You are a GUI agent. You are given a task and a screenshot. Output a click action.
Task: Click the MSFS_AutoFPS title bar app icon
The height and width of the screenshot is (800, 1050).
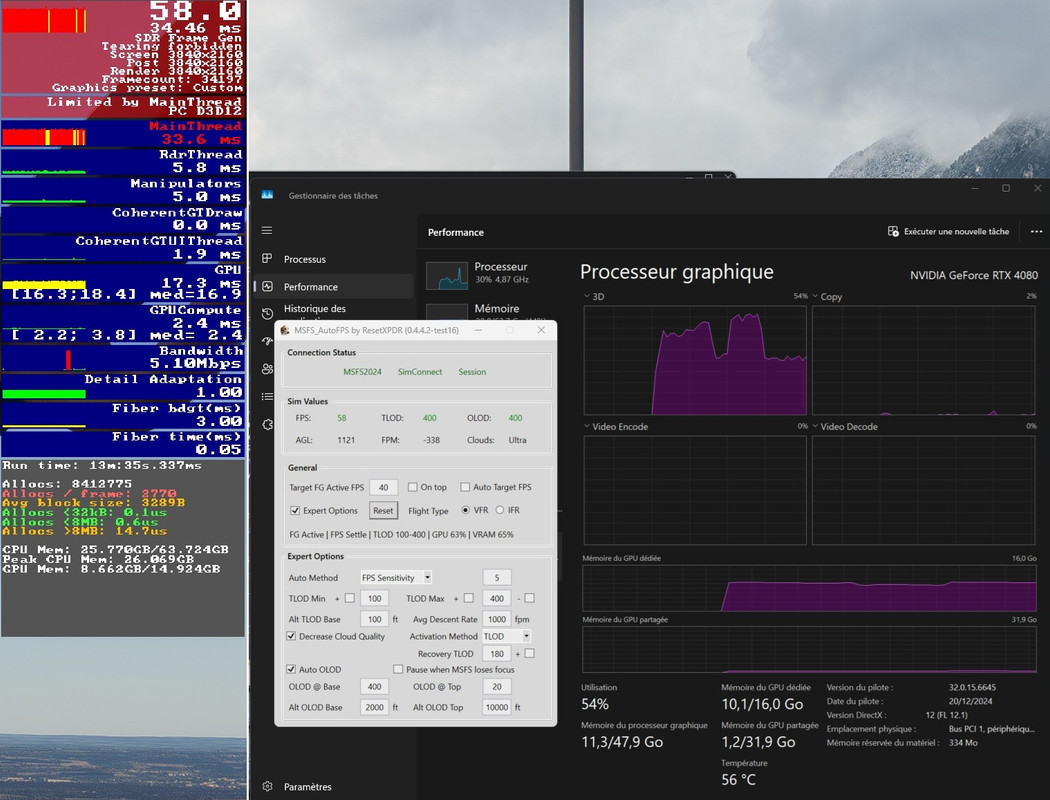tap(285, 330)
